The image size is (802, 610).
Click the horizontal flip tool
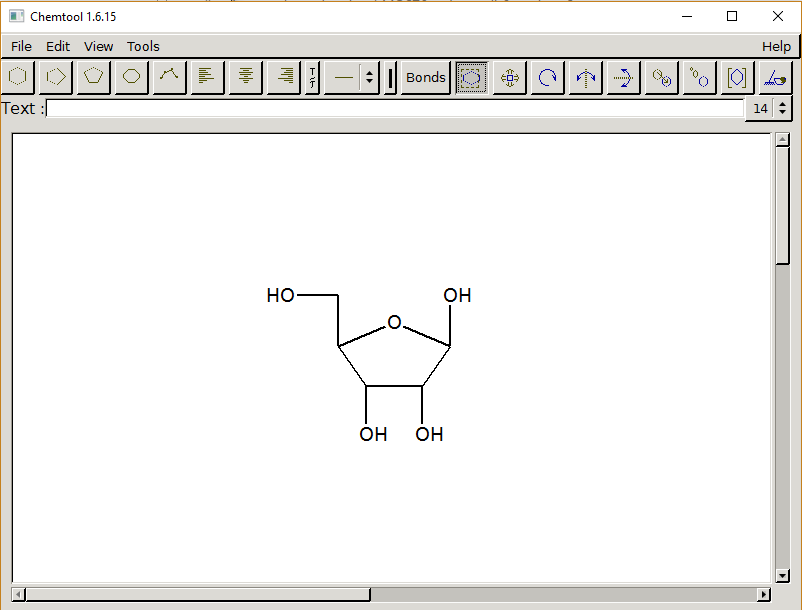[623, 77]
